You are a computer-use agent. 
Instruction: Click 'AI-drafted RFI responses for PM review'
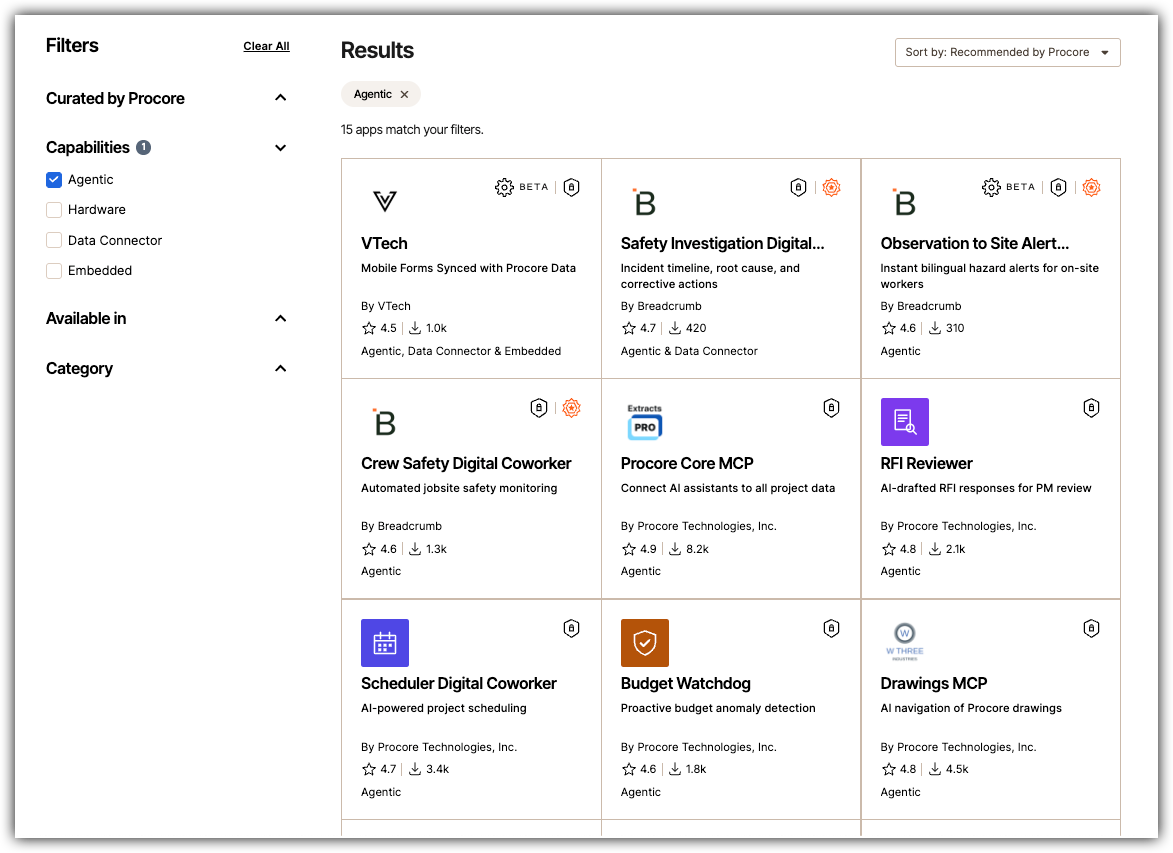(986, 488)
